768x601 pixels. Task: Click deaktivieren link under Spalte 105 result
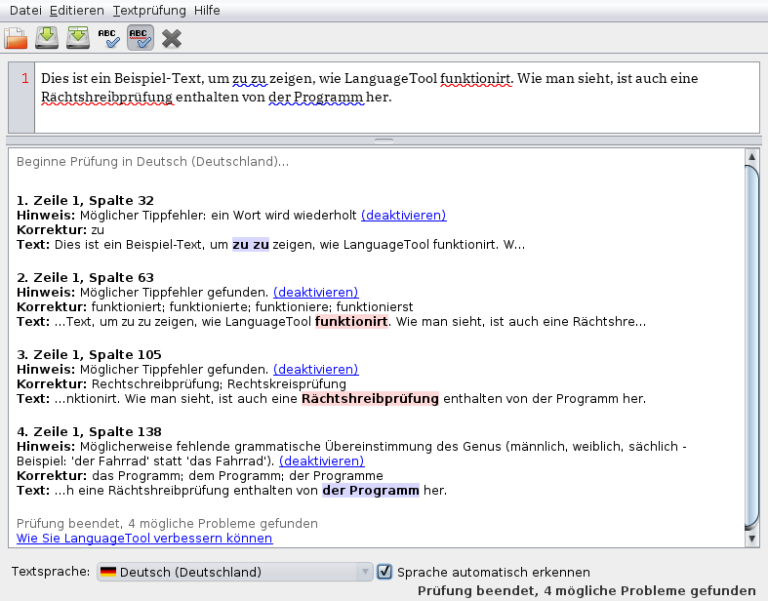coord(316,369)
